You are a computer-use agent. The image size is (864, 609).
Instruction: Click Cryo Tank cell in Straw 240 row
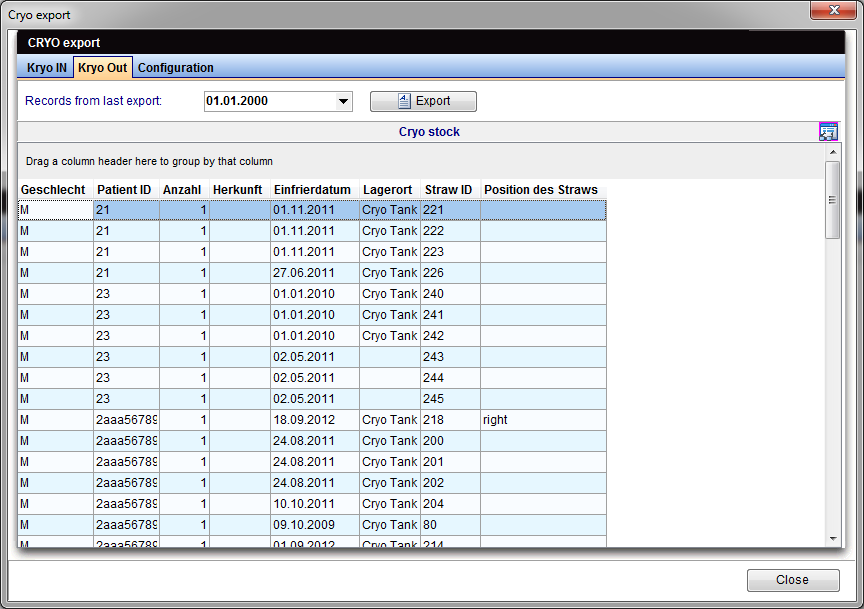pyautogui.click(x=390, y=294)
